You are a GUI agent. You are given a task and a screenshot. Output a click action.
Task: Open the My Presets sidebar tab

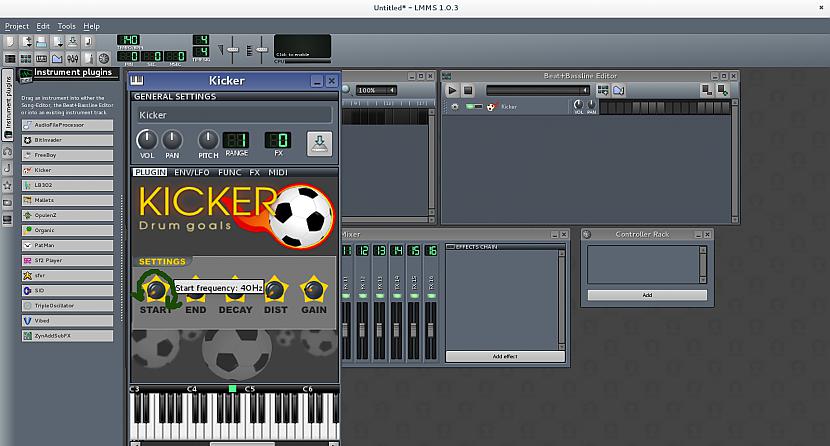[x=7, y=186]
